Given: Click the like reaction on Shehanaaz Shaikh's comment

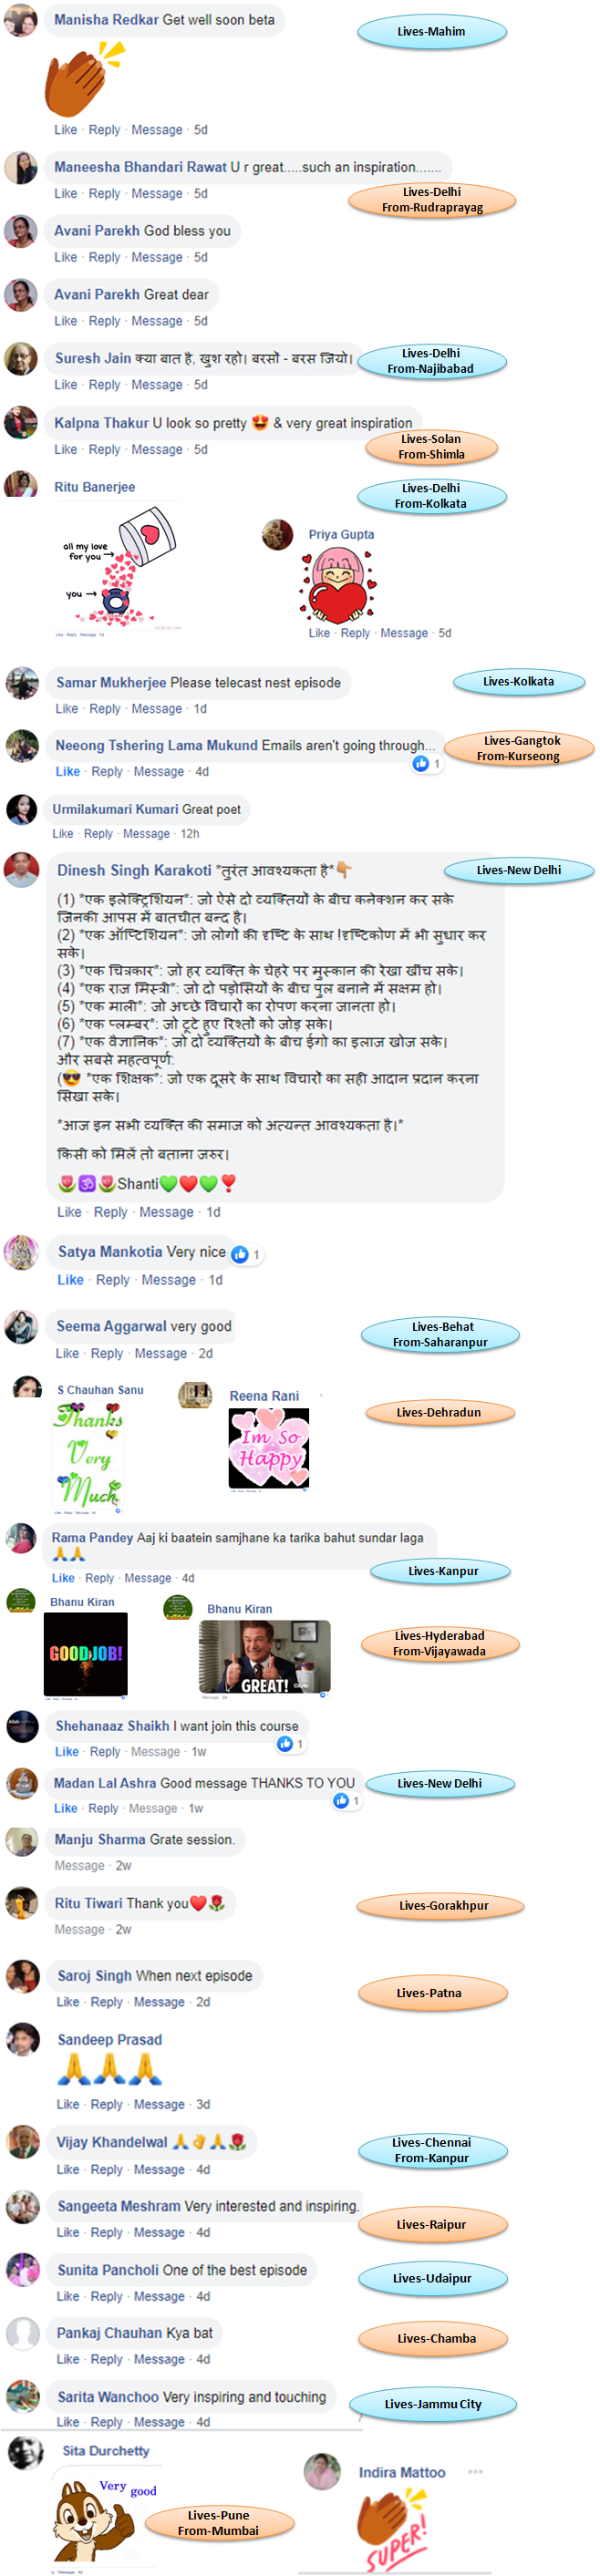Looking at the screenshot, I should (x=285, y=1744).
